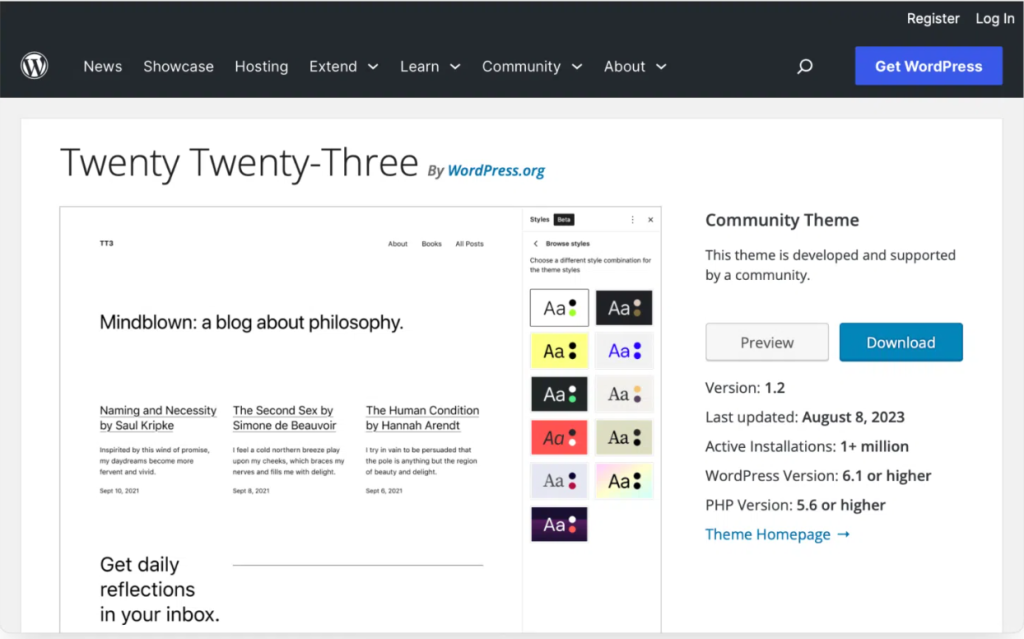Select the lavender-grey style swatch

tap(559, 481)
